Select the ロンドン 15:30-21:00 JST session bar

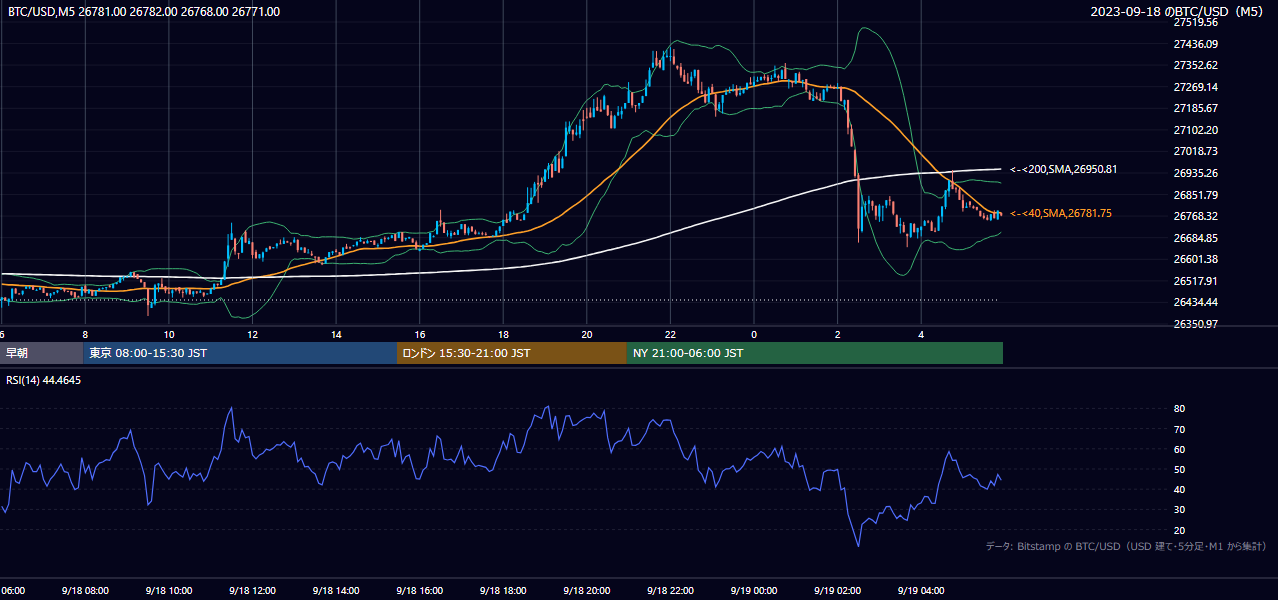point(512,353)
